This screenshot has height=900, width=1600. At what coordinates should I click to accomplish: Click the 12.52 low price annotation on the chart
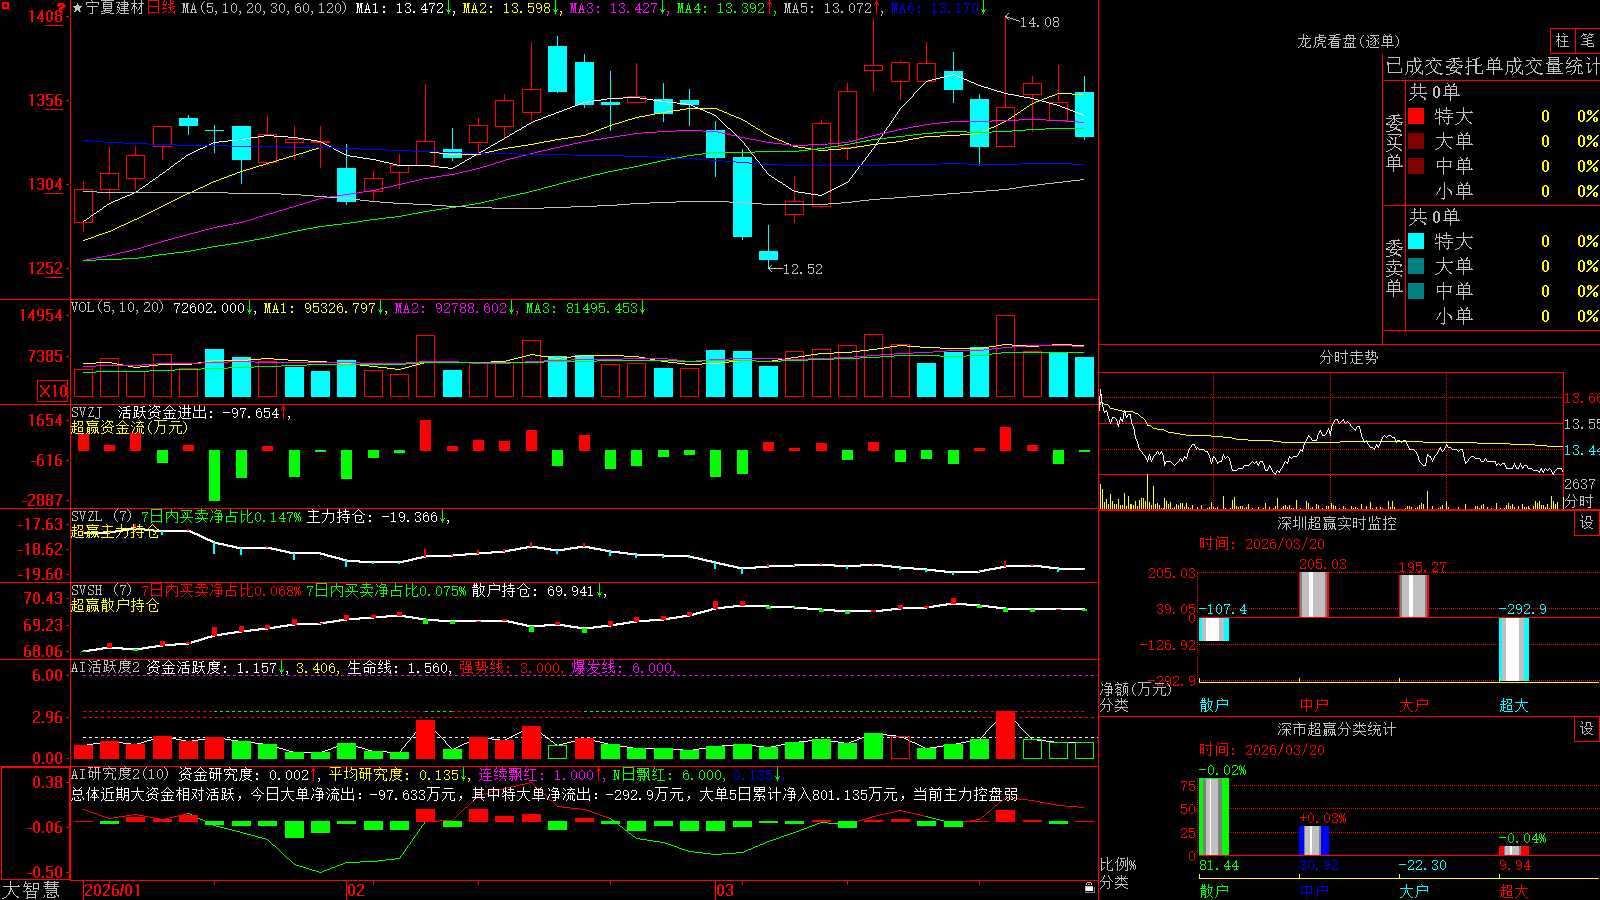pyautogui.click(x=803, y=269)
